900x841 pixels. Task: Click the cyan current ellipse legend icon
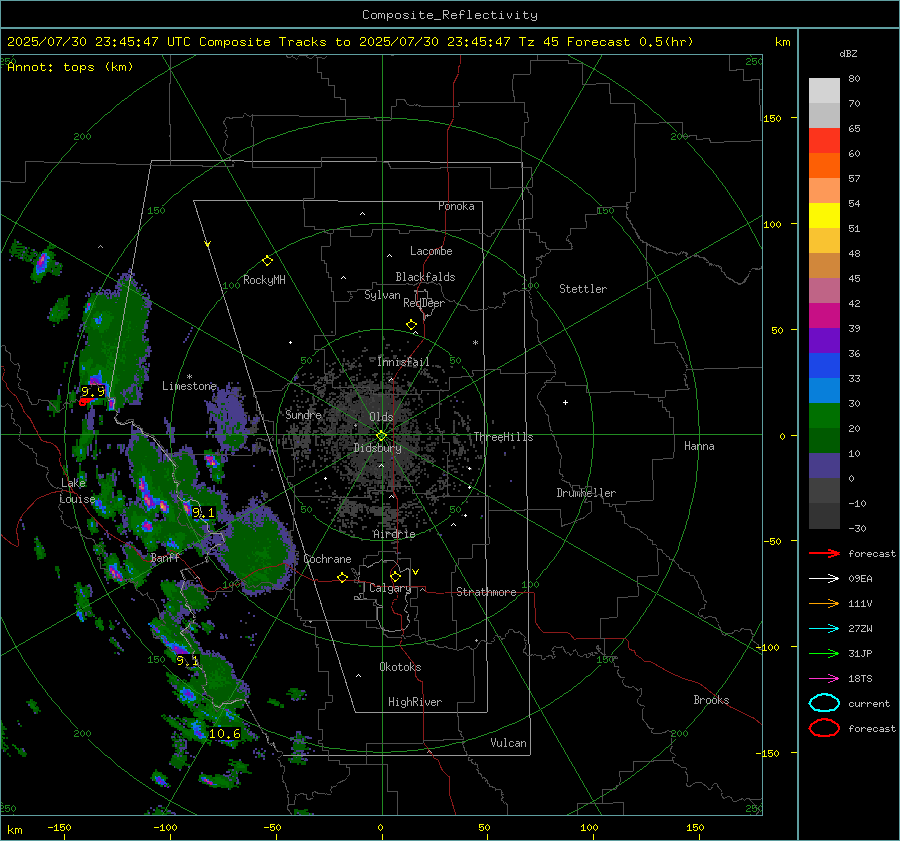pyautogui.click(x=824, y=703)
